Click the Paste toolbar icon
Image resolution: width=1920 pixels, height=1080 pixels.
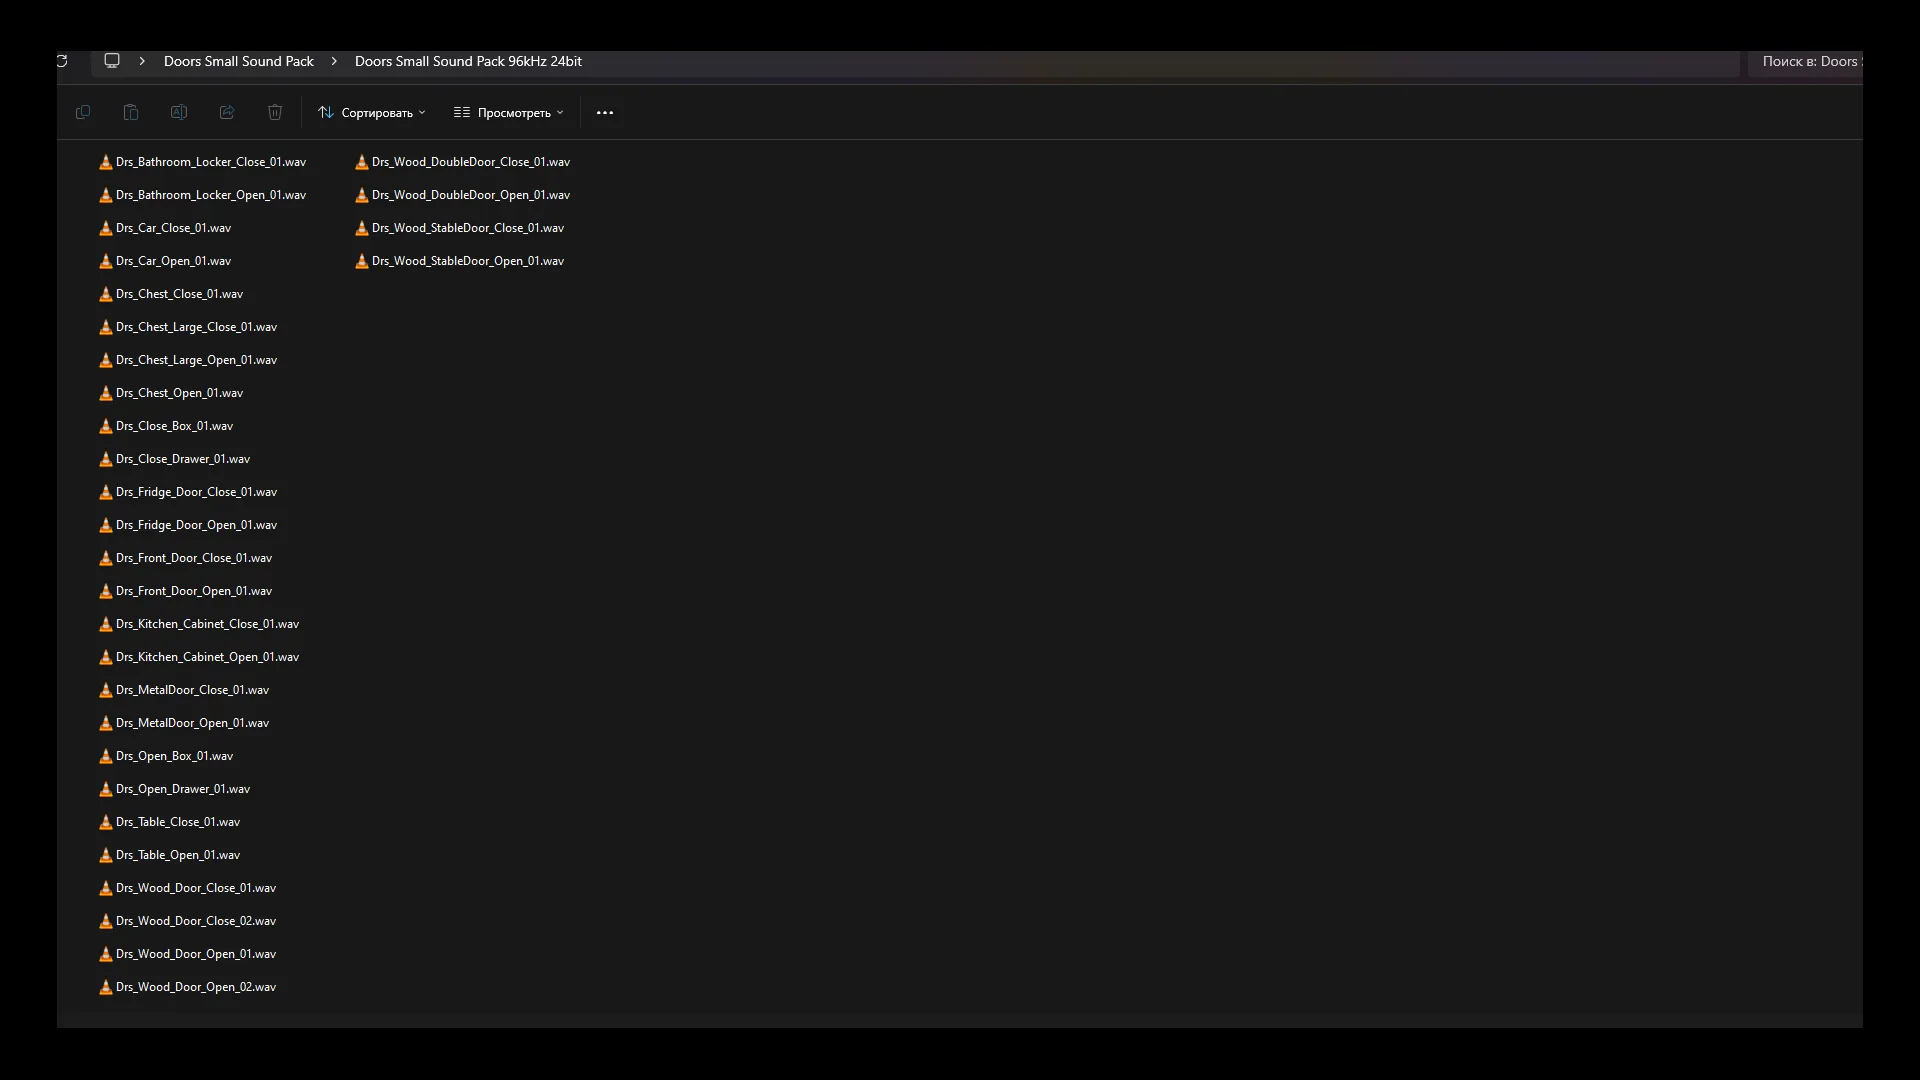click(x=131, y=113)
